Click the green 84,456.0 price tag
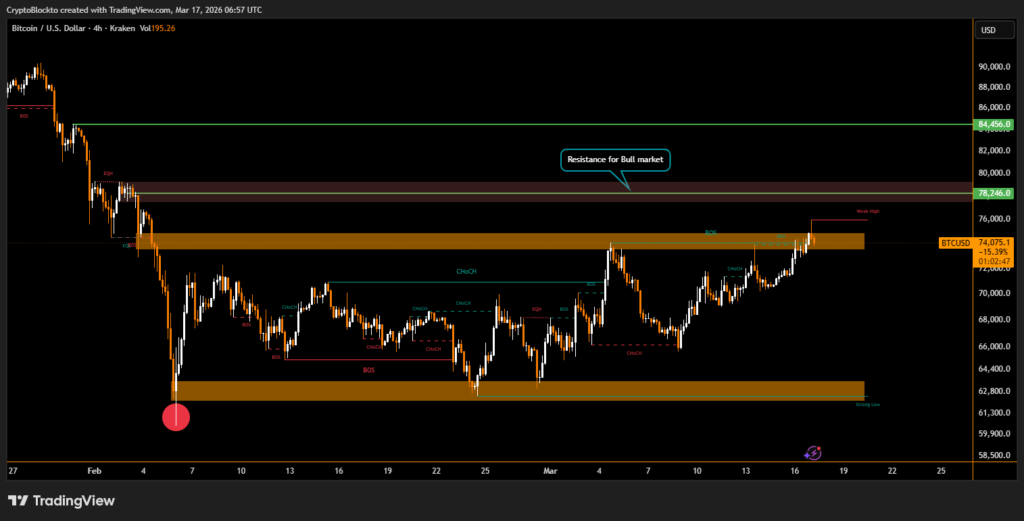The image size is (1024, 521). 994,124
